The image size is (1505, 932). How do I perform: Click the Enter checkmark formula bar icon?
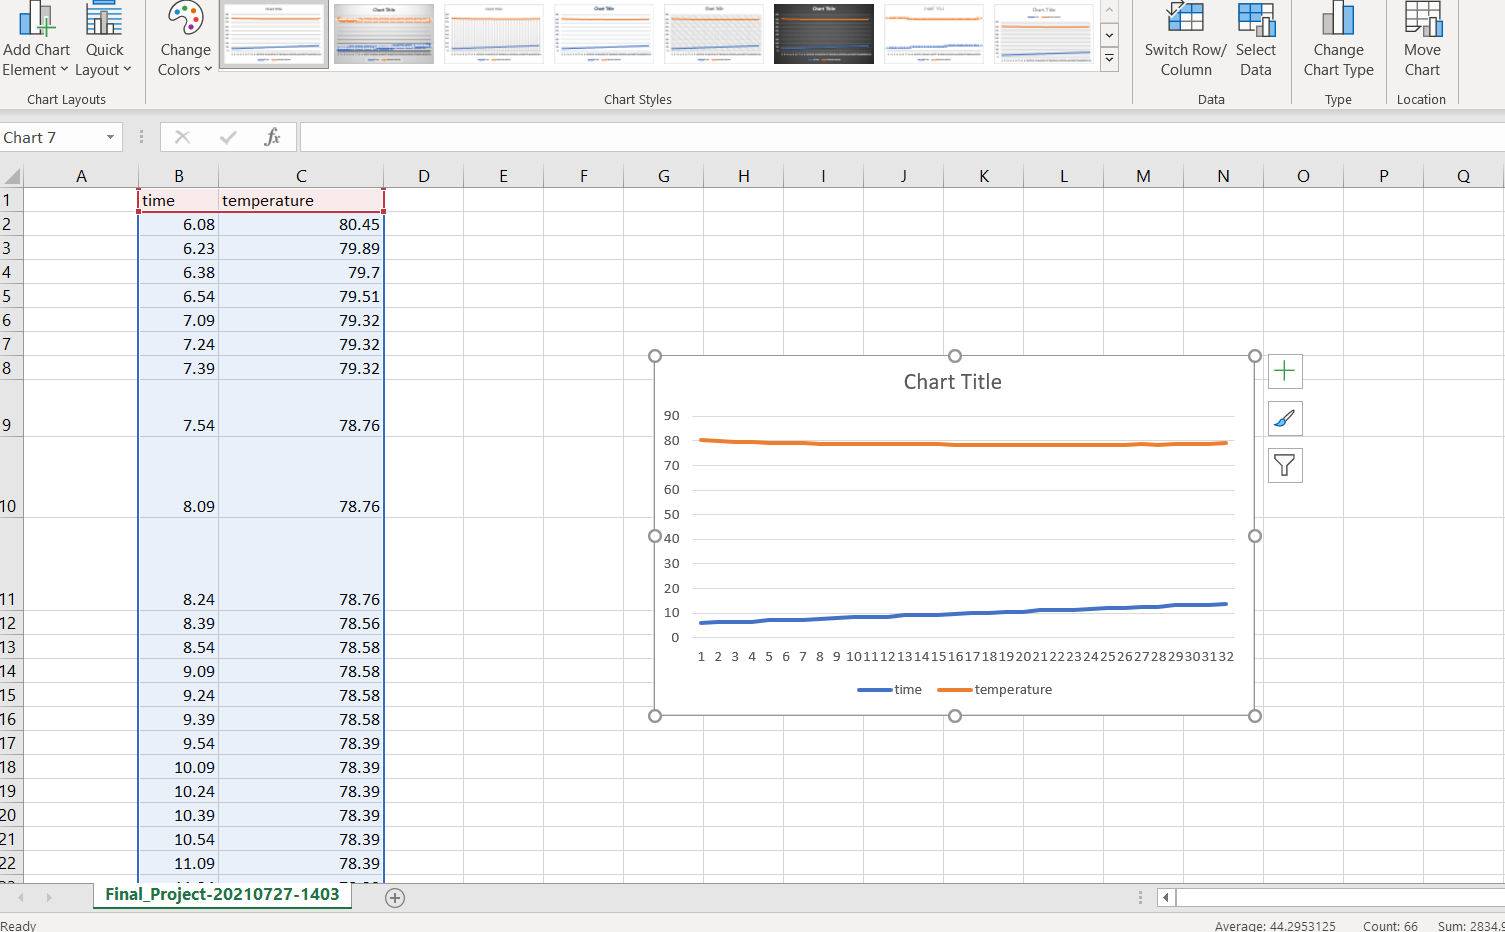pyautogui.click(x=228, y=137)
